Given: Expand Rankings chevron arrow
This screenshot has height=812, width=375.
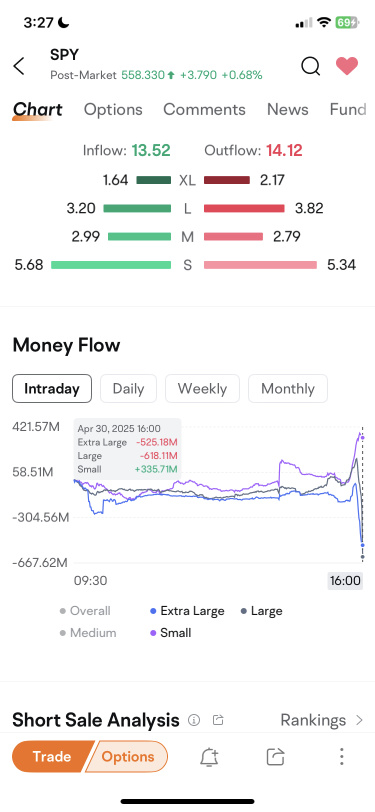Looking at the screenshot, I should coord(359,720).
